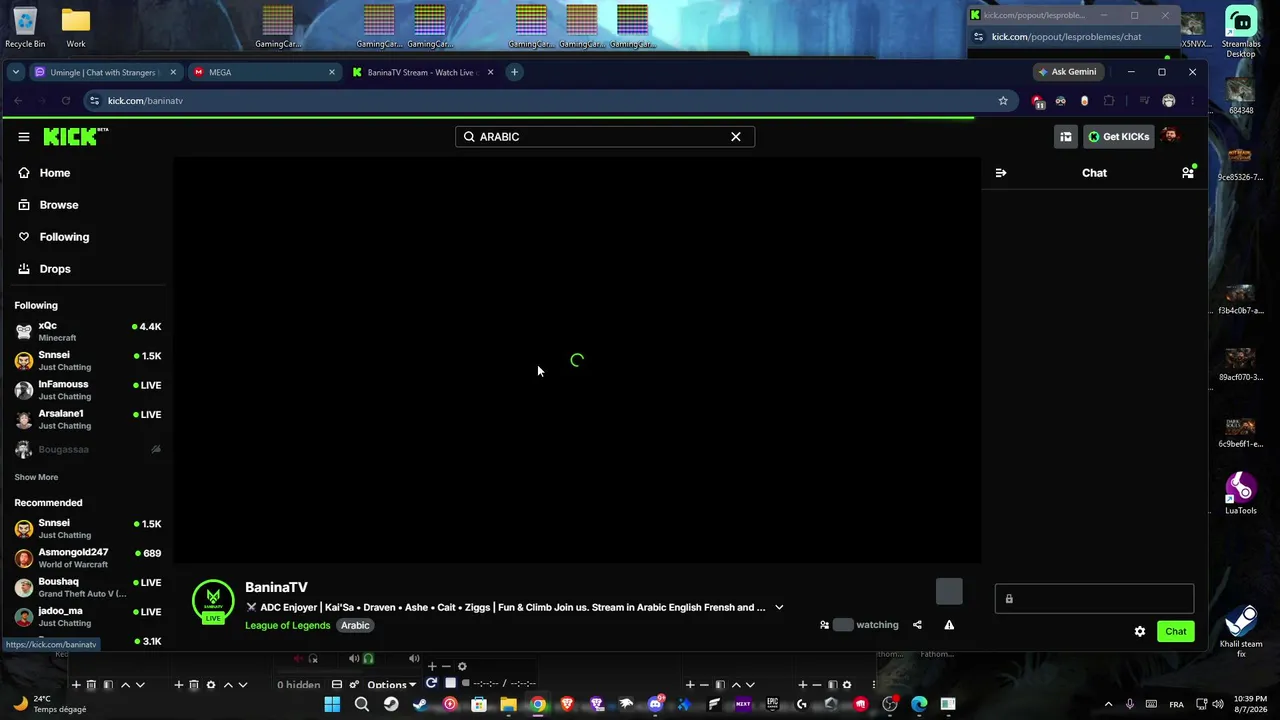1280x720 pixels.
Task: Open chat settings gear
Action: pos(1140,631)
